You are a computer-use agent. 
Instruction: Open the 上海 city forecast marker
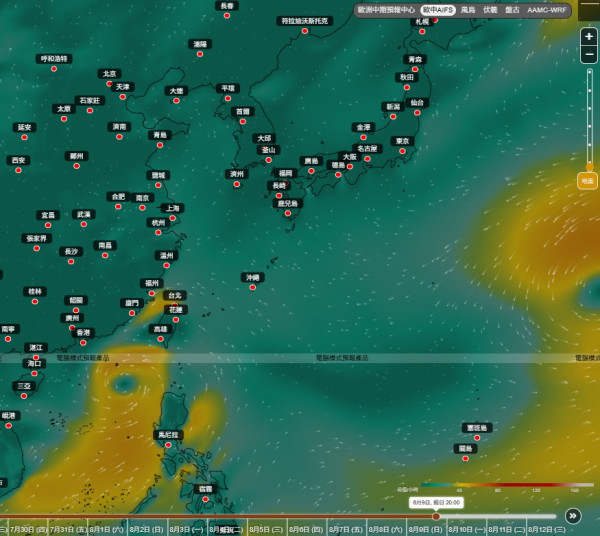click(x=173, y=218)
